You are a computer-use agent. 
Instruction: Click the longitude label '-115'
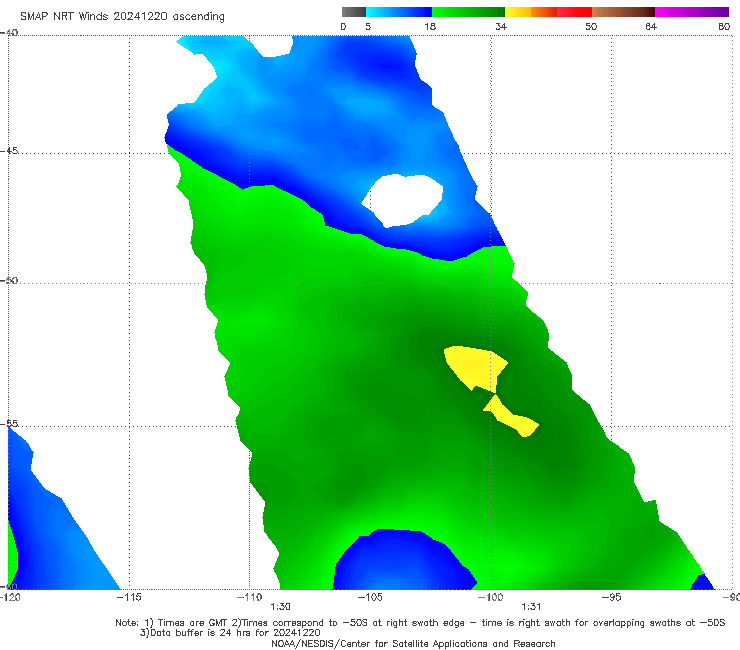[x=129, y=597]
